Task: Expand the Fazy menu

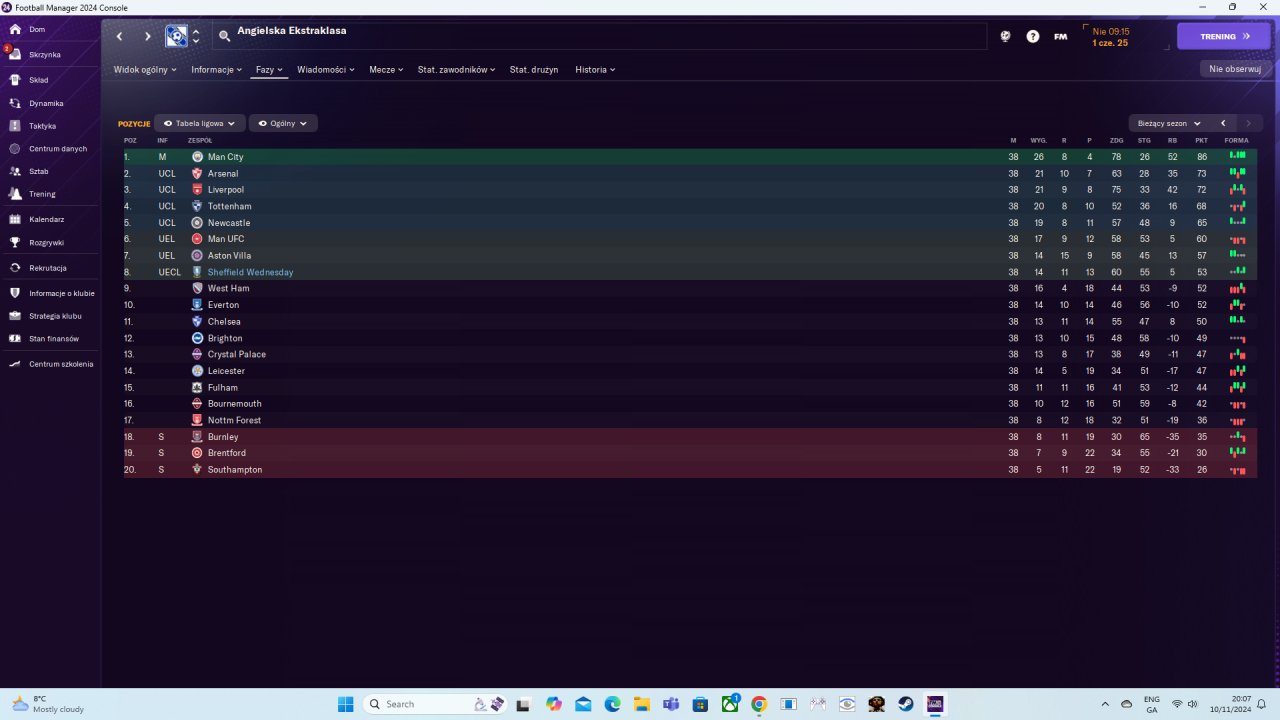Action: 269,70
